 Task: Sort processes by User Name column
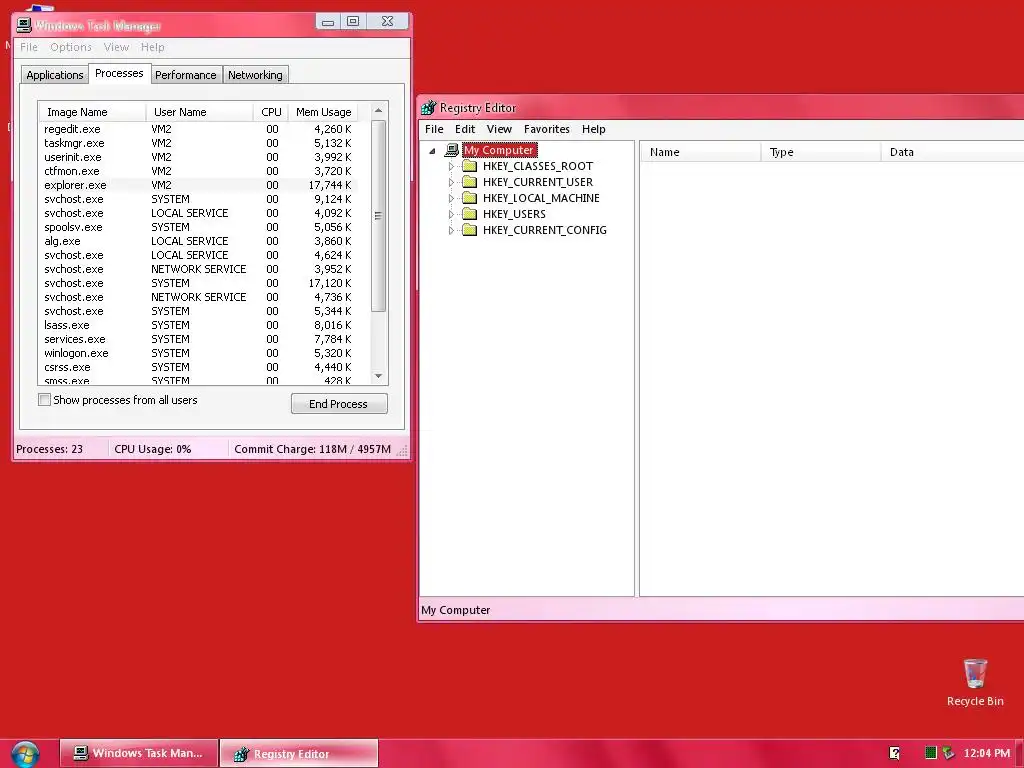pos(199,112)
